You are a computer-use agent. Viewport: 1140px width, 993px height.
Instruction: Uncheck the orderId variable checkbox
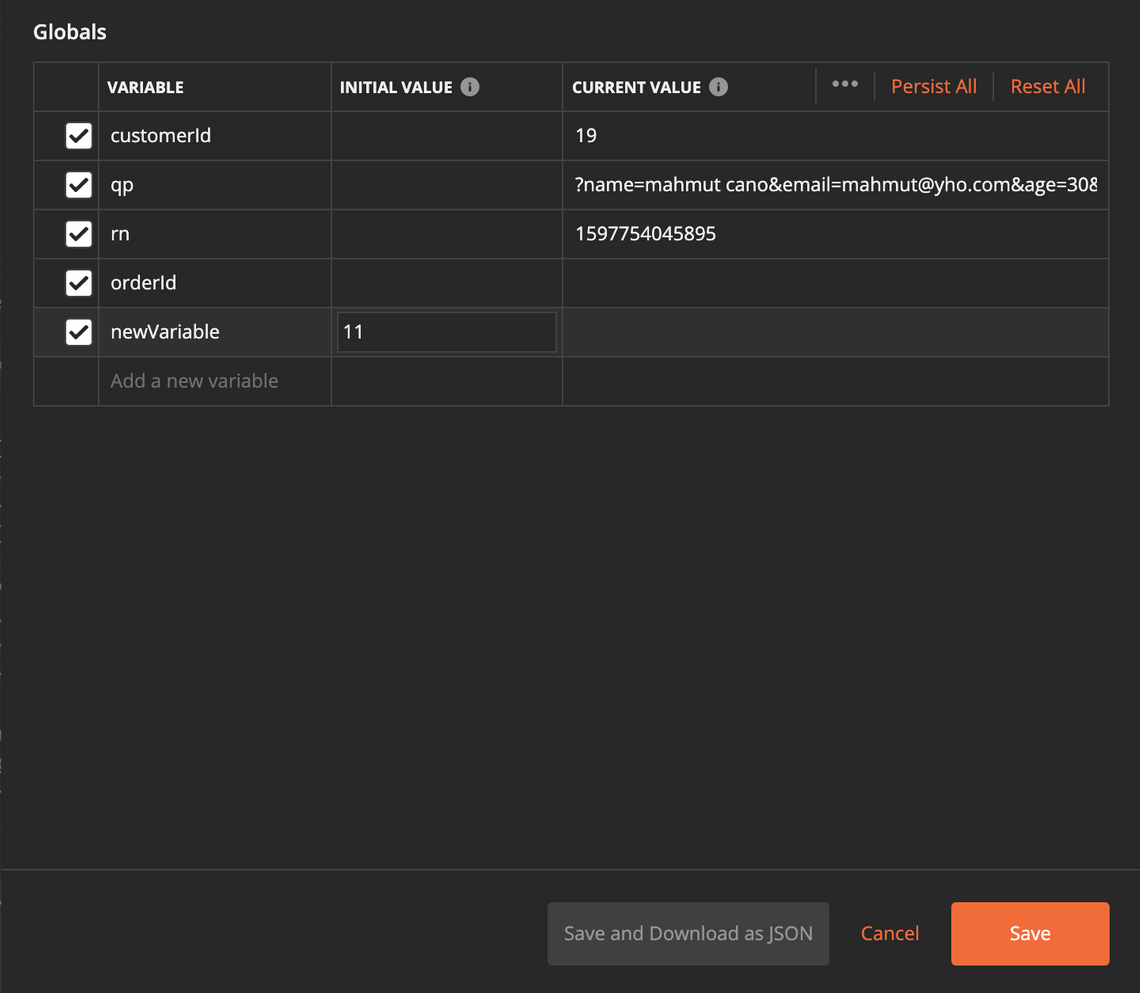[79, 283]
